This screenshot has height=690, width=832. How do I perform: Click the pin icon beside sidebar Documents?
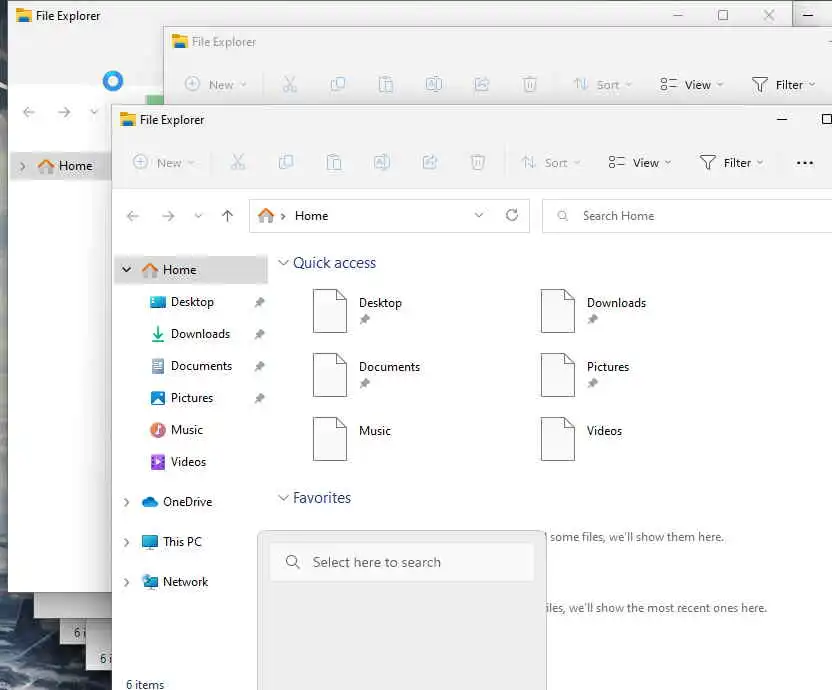pyautogui.click(x=259, y=366)
